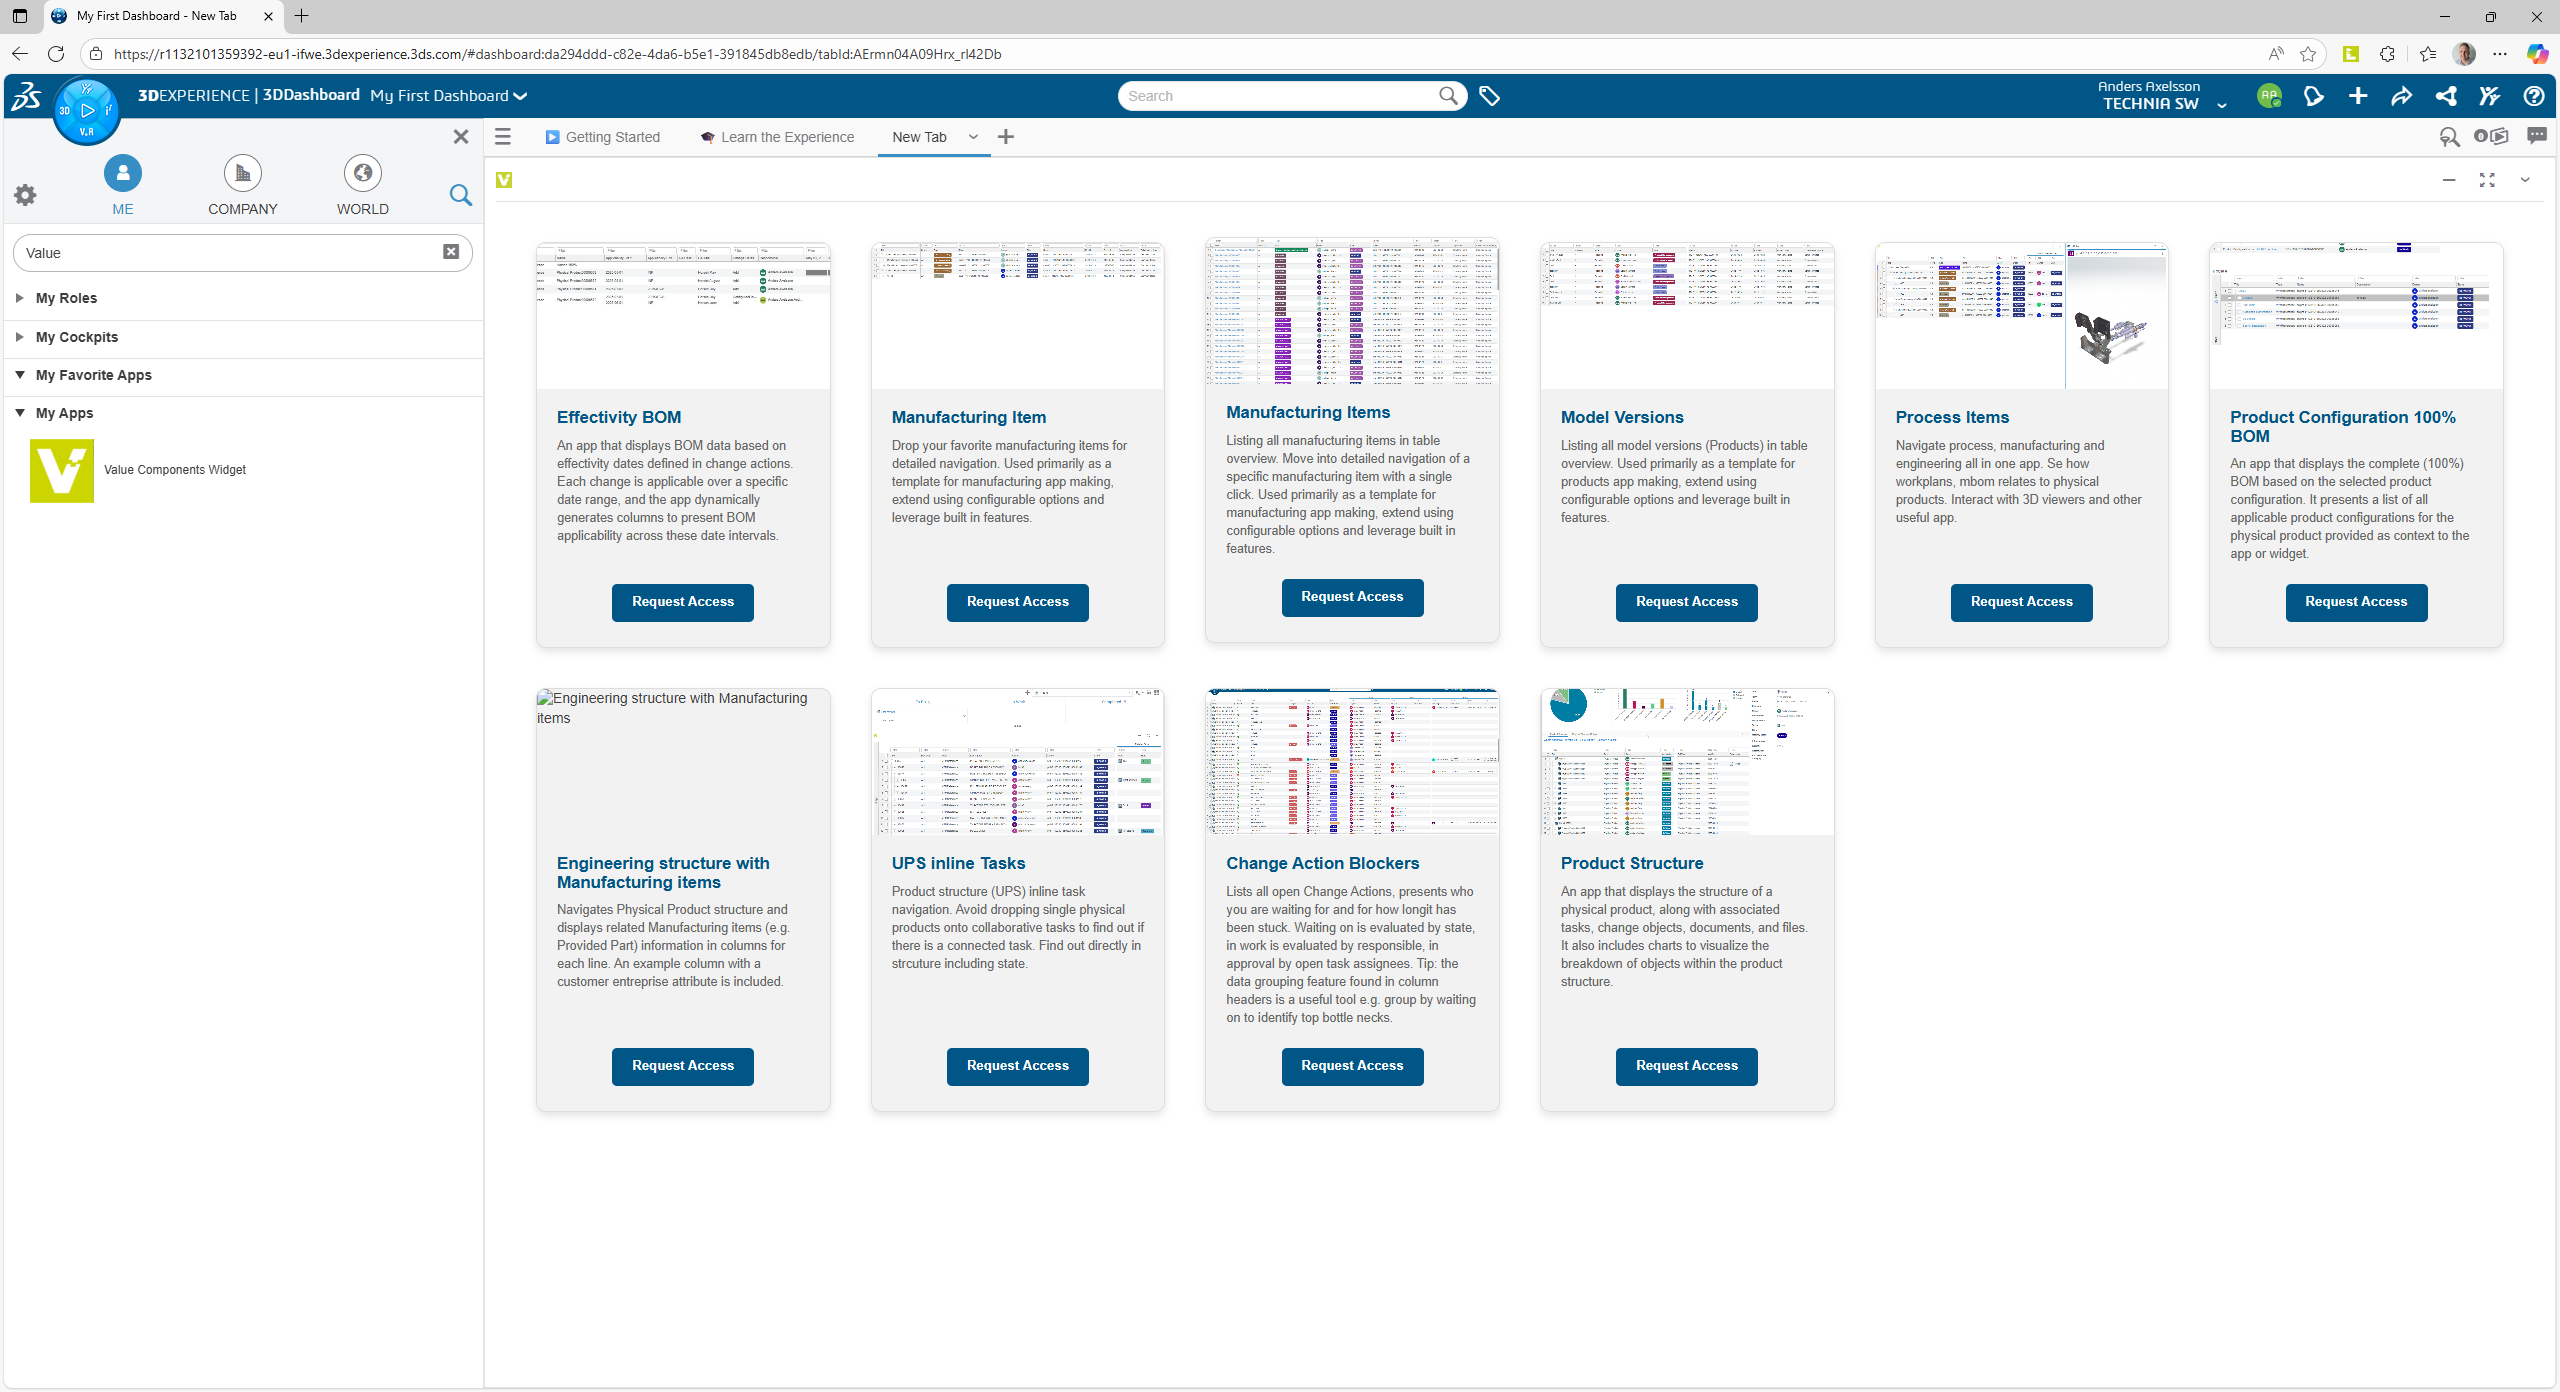Open the chat bubble icon at the tab bar's right
This screenshot has height=1392, width=2560.
click(x=2537, y=136)
